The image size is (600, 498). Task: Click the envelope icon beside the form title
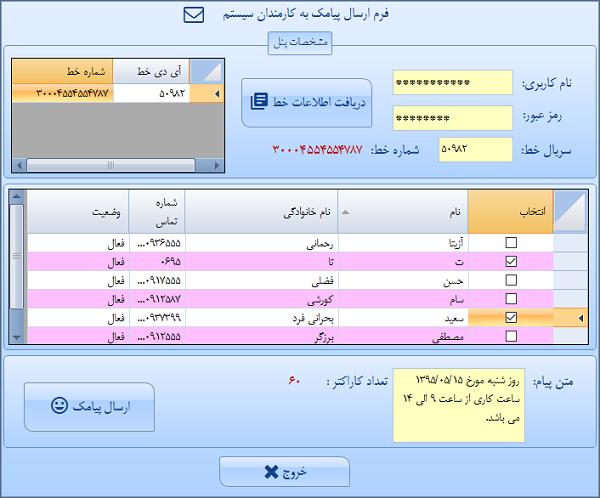194,15
